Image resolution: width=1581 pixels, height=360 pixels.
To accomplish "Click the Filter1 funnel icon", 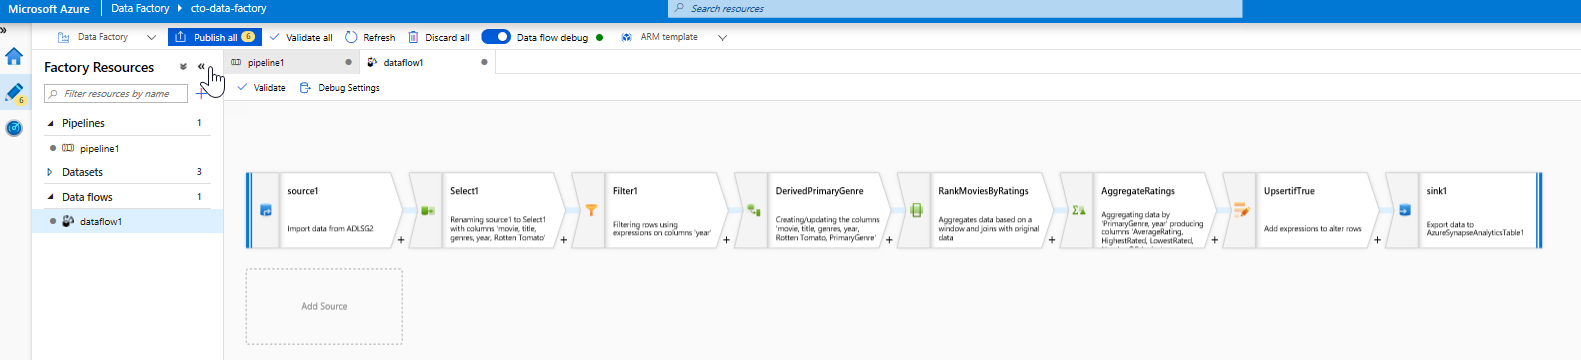I will click(591, 210).
